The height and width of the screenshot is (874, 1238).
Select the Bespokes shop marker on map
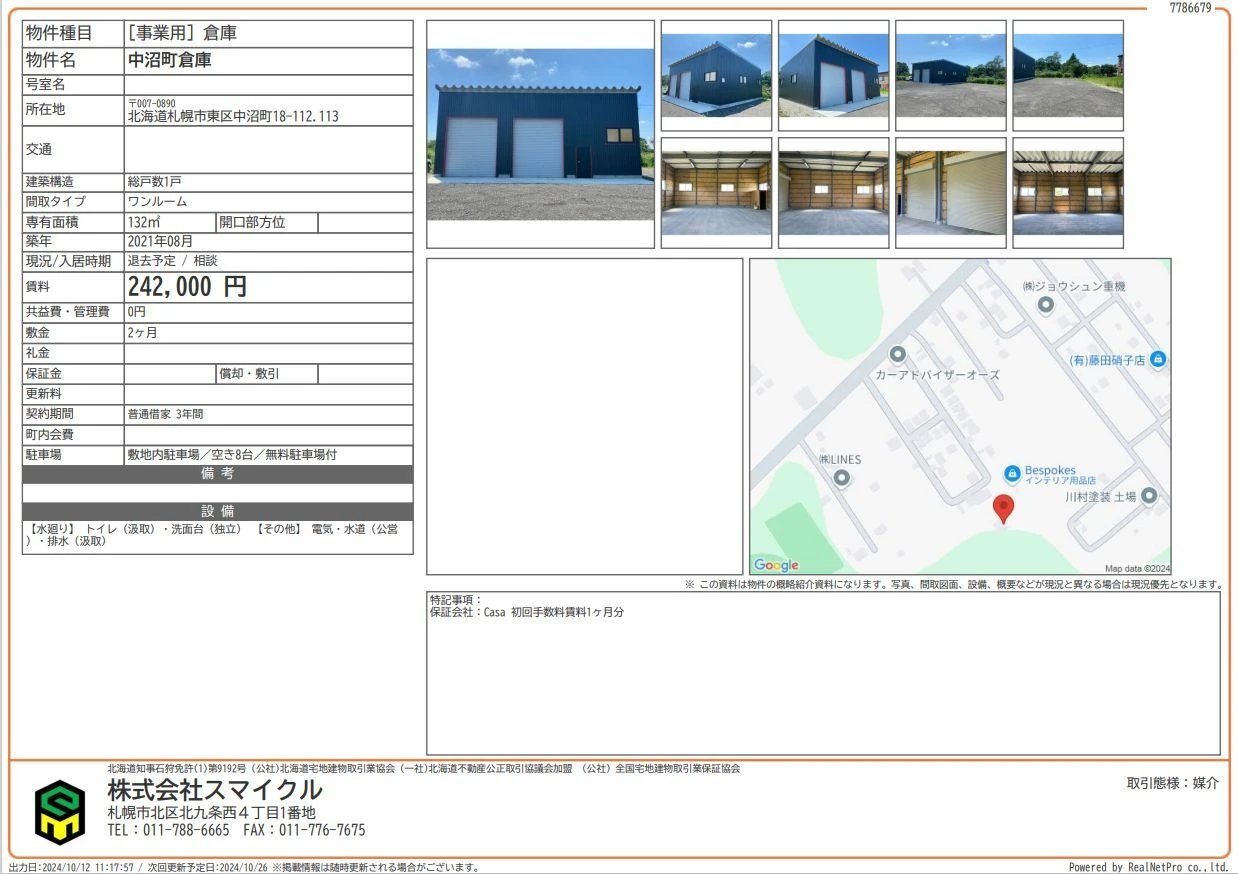[1012, 472]
